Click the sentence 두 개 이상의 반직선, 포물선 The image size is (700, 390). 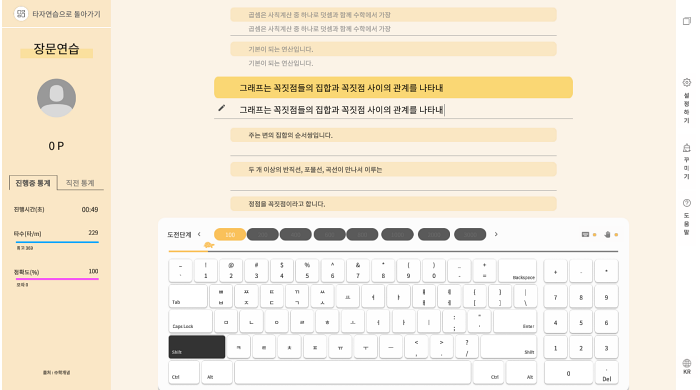[393, 170]
